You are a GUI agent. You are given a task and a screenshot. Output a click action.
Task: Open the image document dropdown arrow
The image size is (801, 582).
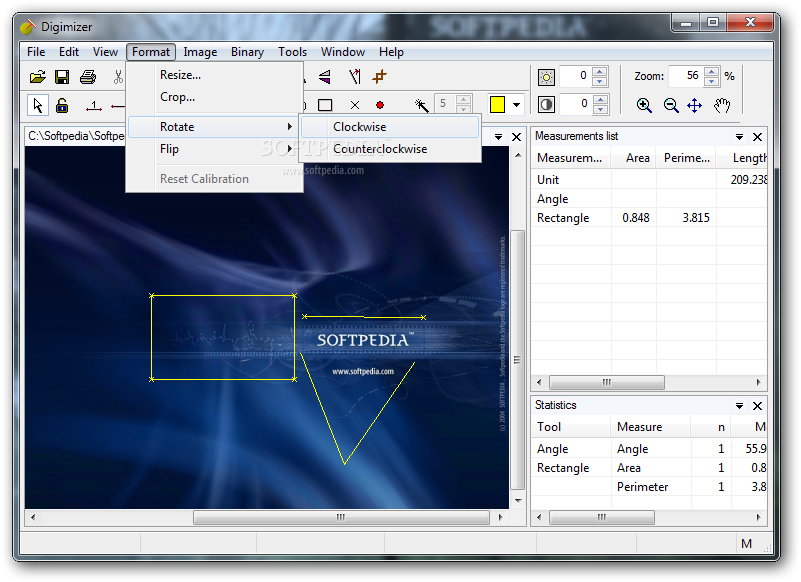click(498, 137)
